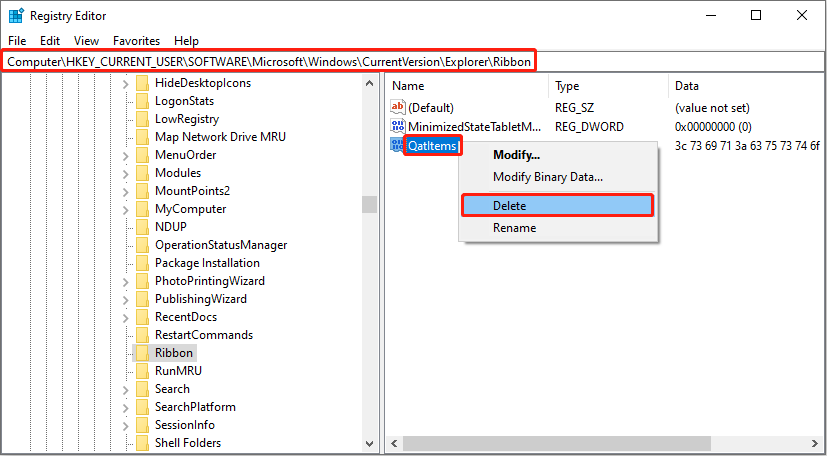827x456 pixels.
Task: Expand the Search key
Action: coord(126,389)
